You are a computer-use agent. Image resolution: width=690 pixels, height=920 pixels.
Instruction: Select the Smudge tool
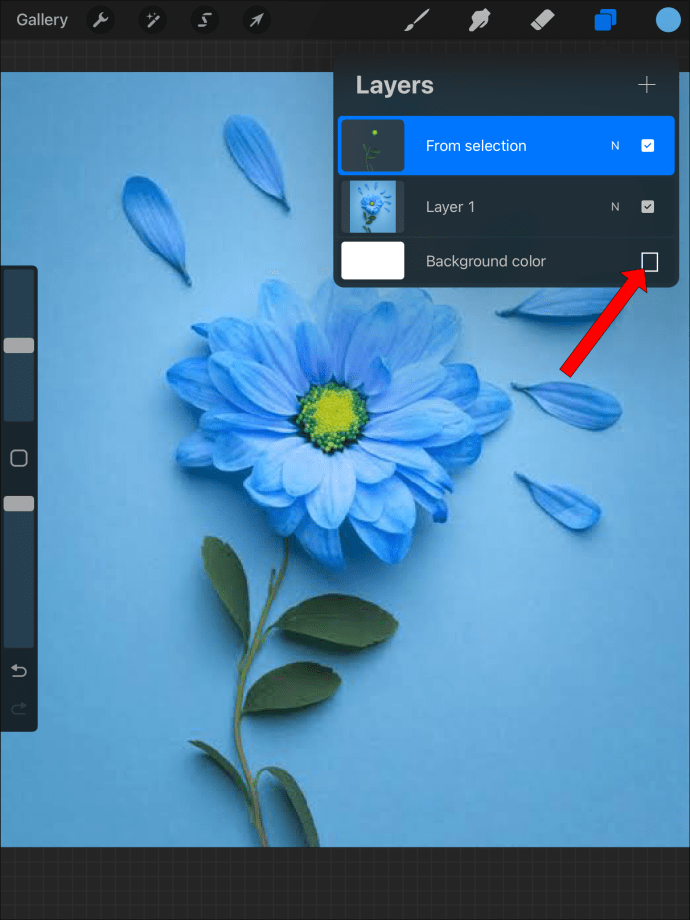pos(479,21)
